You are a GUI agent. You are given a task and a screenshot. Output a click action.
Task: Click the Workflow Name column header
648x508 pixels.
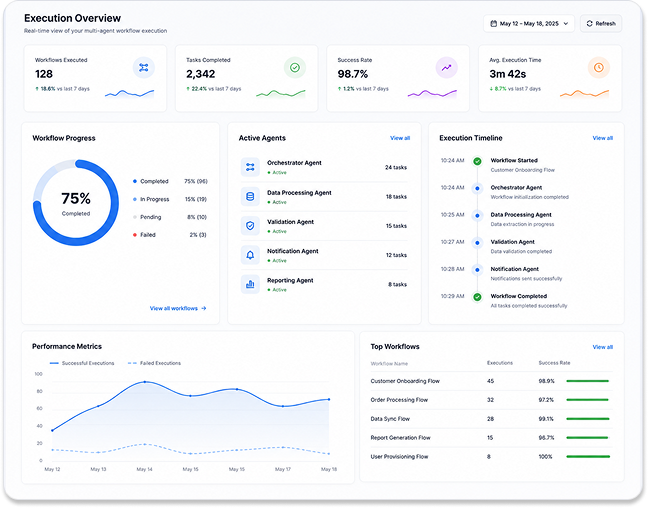pyautogui.click(x=389, y=364)
